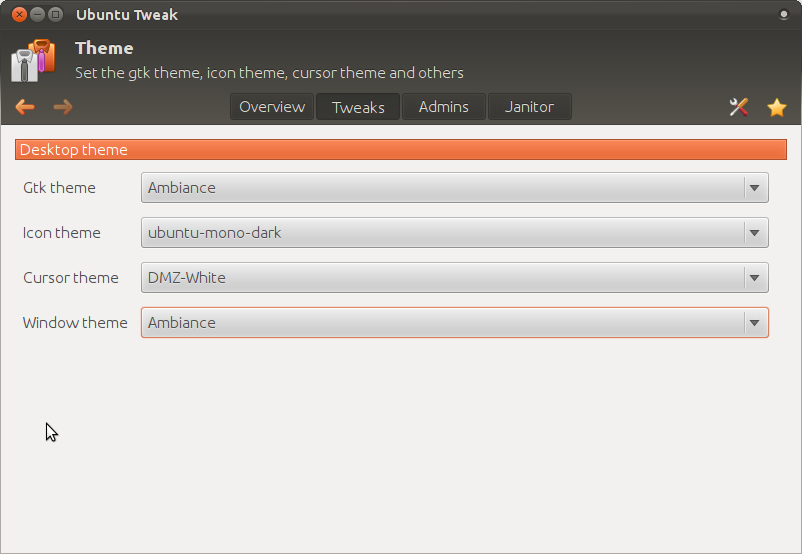Click the Theme heading text
The height and width of the screenshot is (554, 802).
point(104,48)
